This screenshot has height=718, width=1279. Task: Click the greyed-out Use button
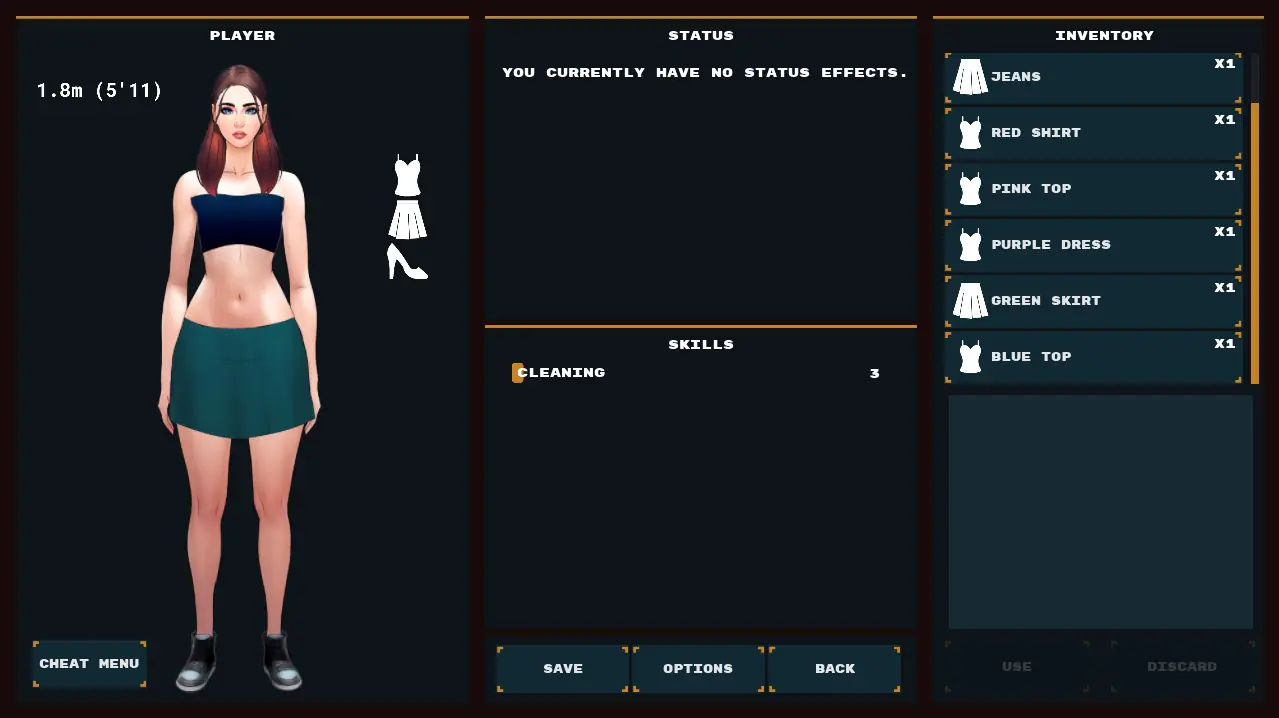click(x=1017, y=667)
